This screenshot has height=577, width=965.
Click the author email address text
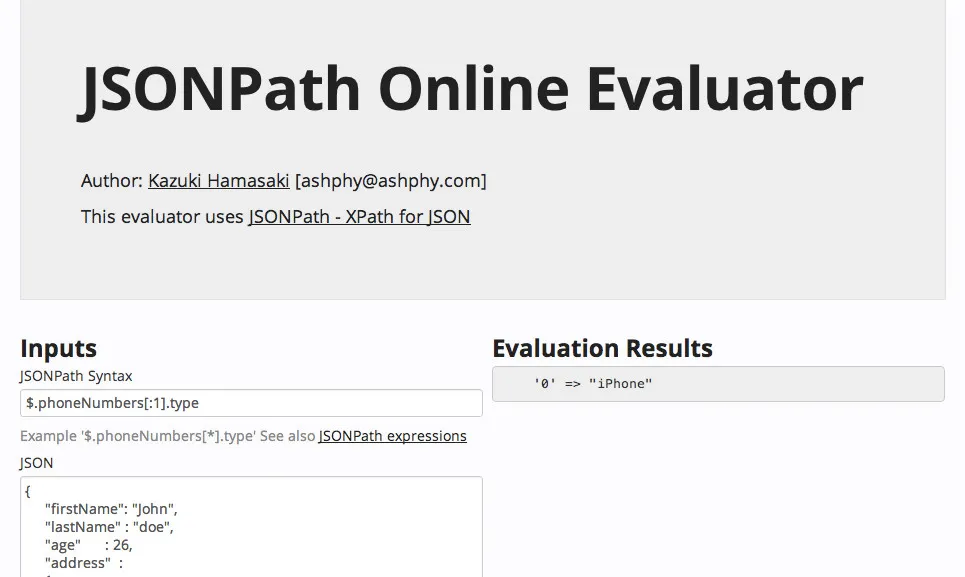(x=391, y=181)
